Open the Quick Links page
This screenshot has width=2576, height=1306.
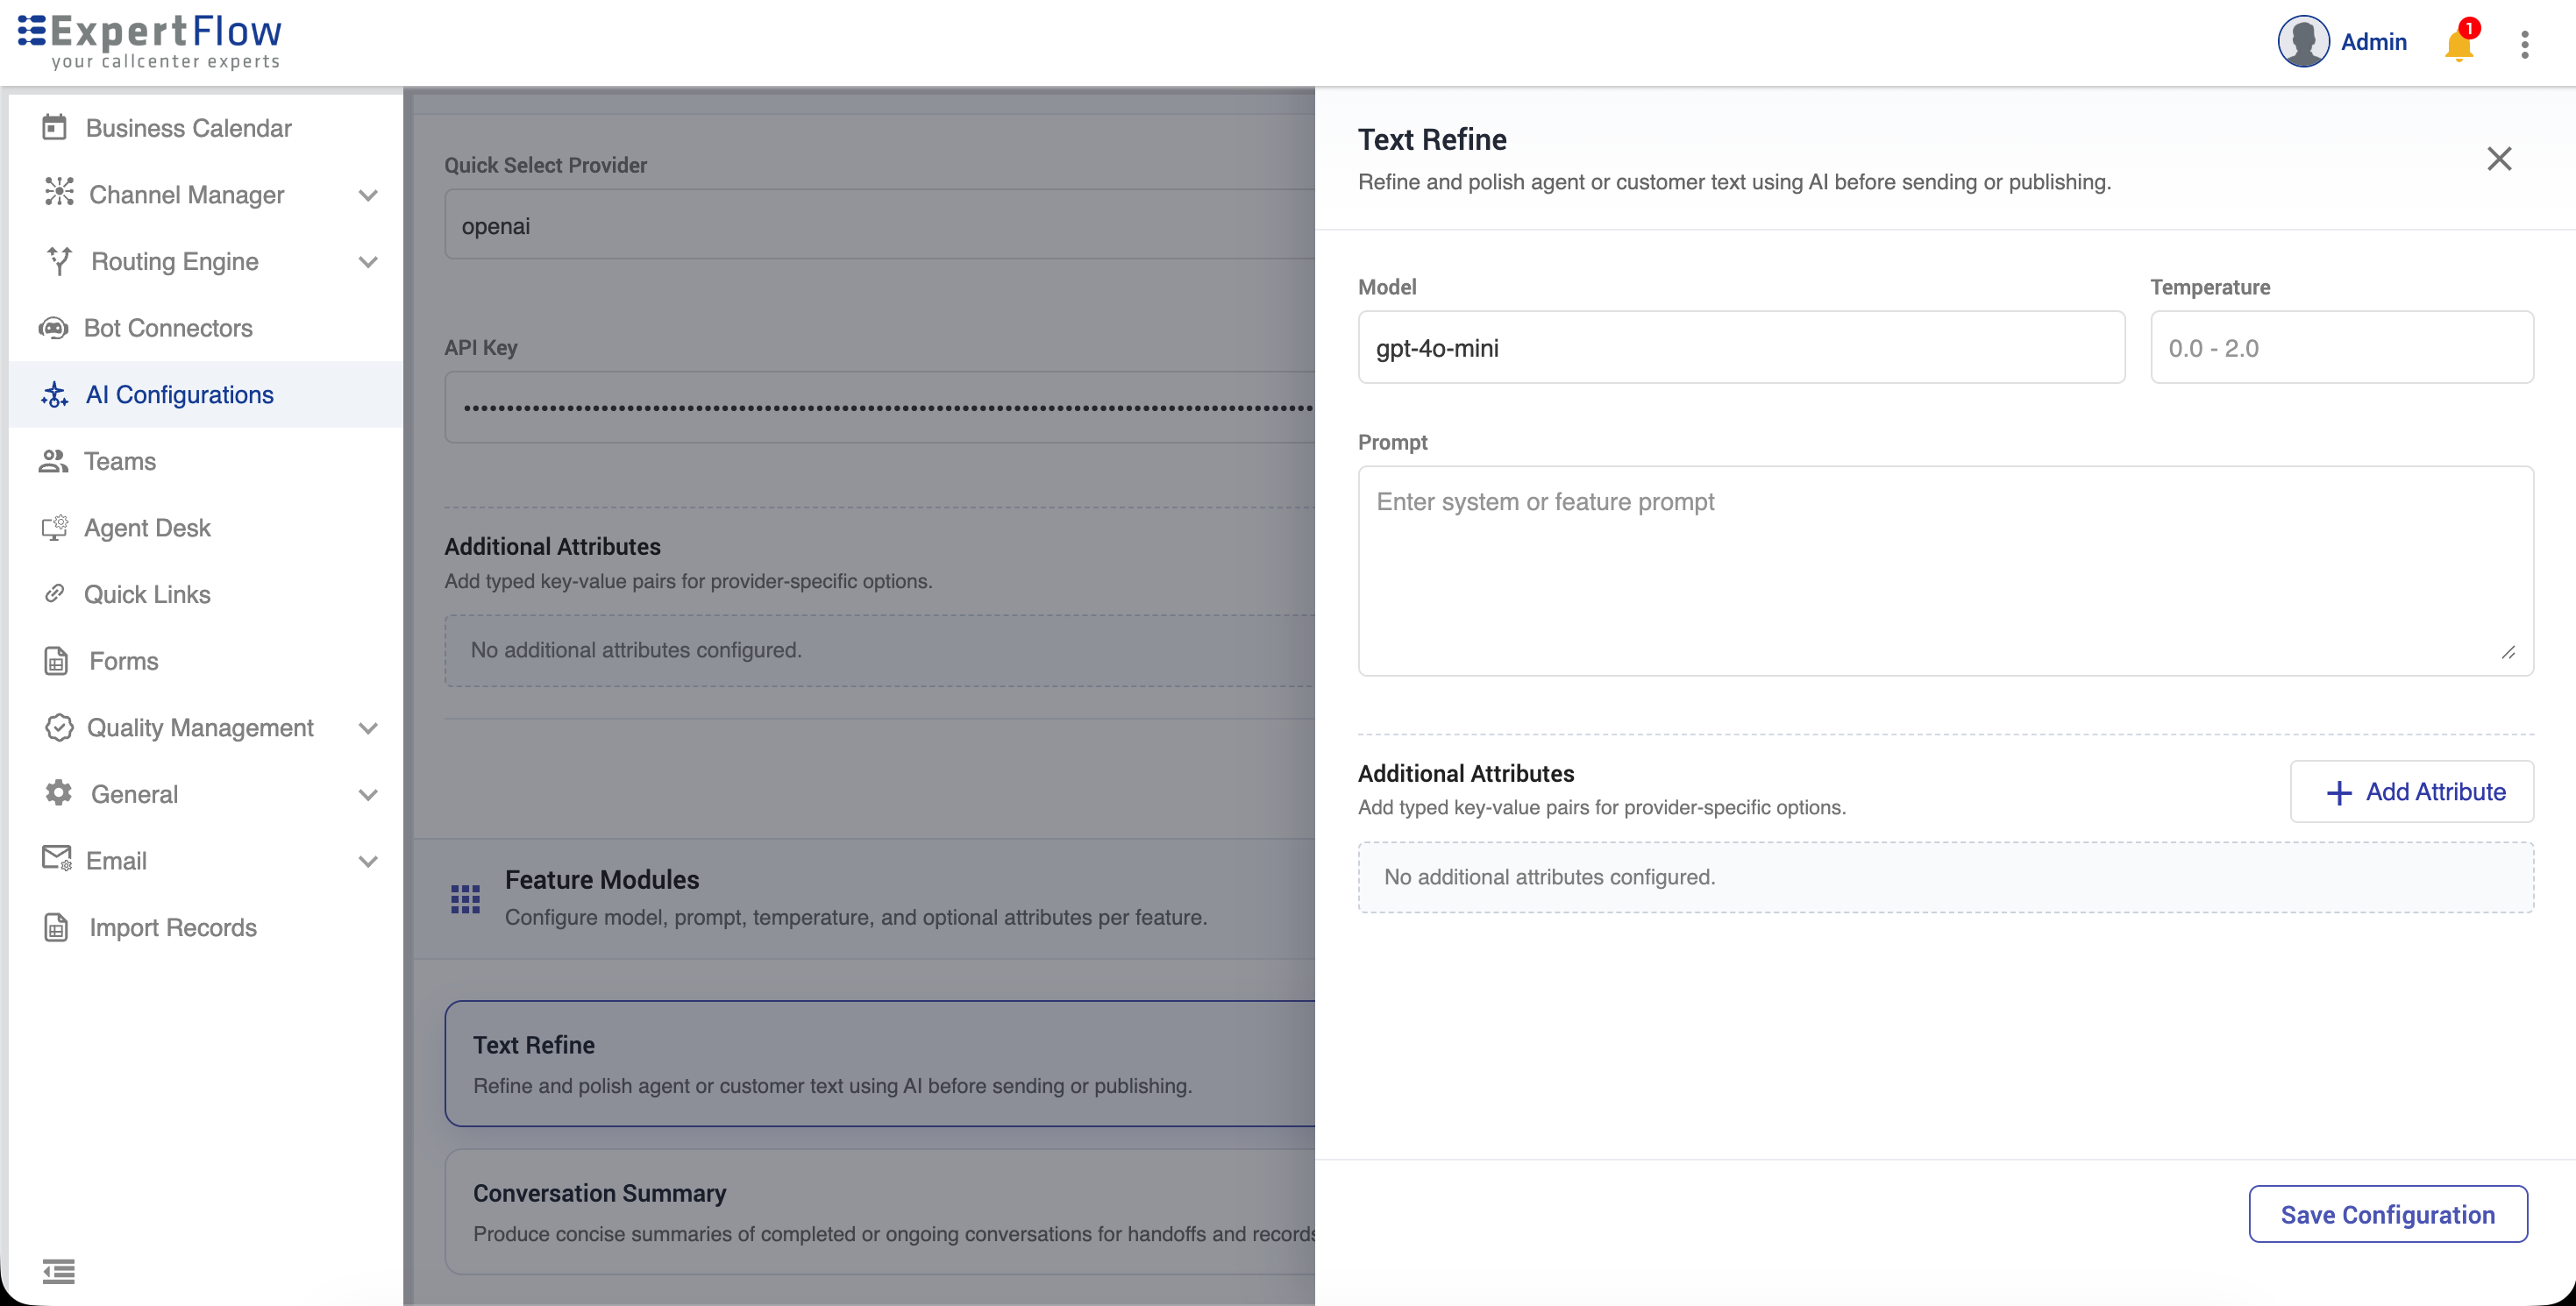[x=205, y=593]
